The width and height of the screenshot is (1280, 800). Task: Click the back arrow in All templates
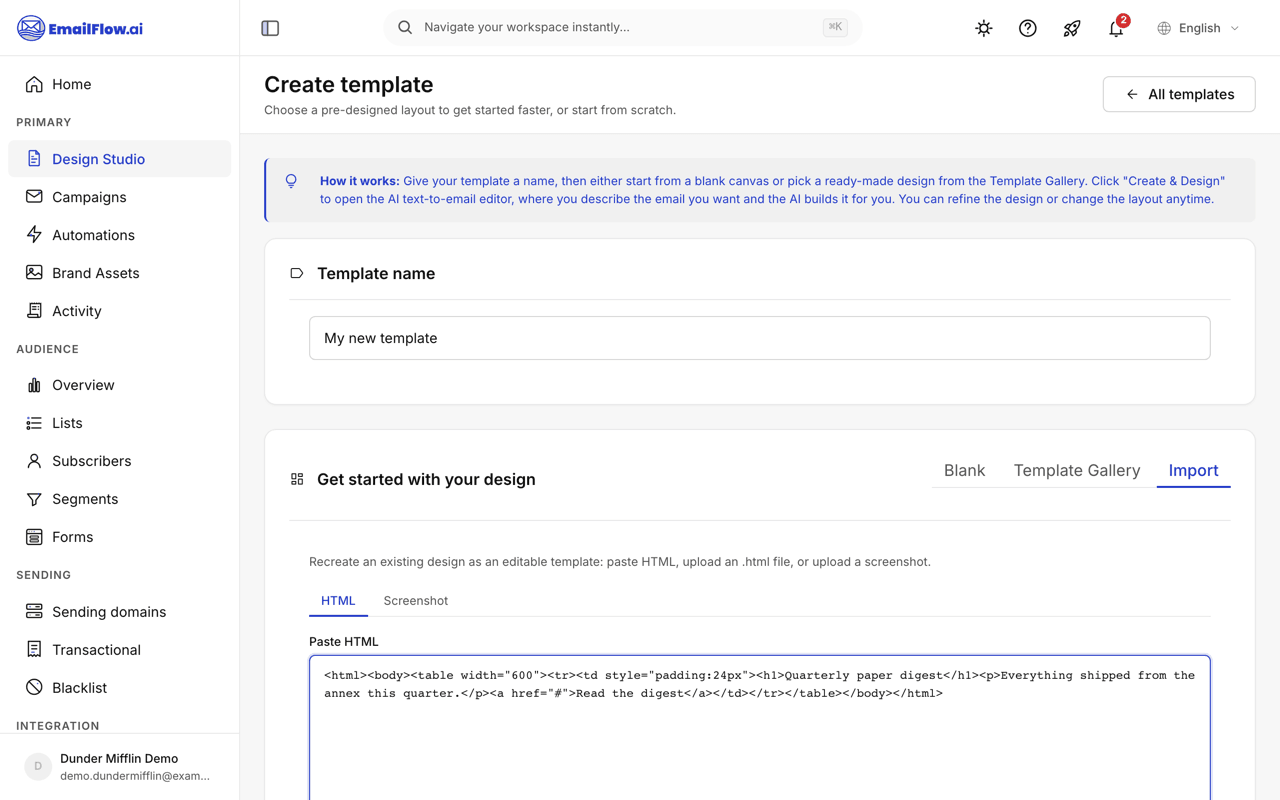point(1132,94)
